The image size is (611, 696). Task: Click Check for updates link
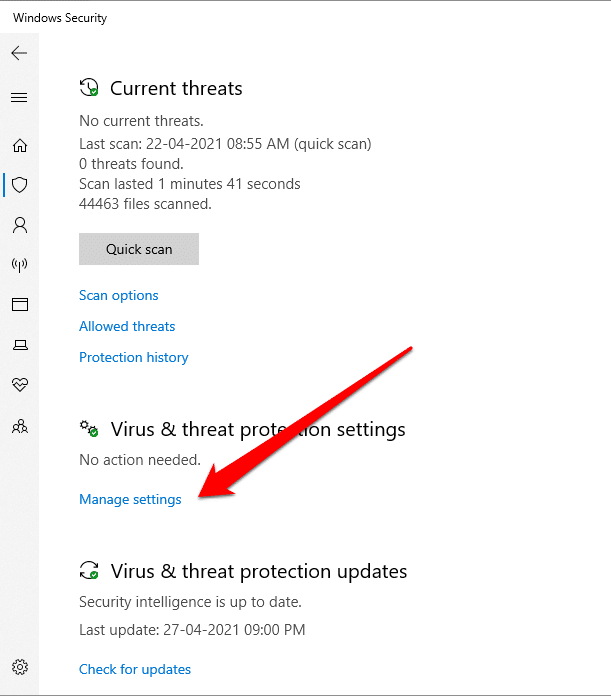click(x=135, y=670)
